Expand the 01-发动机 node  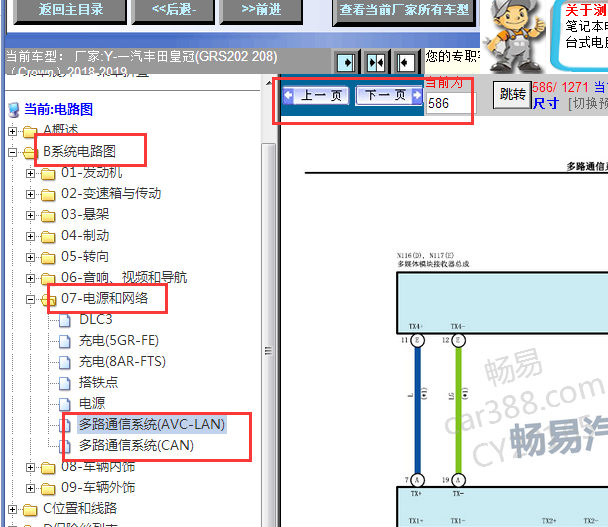[x=30, y=173]
